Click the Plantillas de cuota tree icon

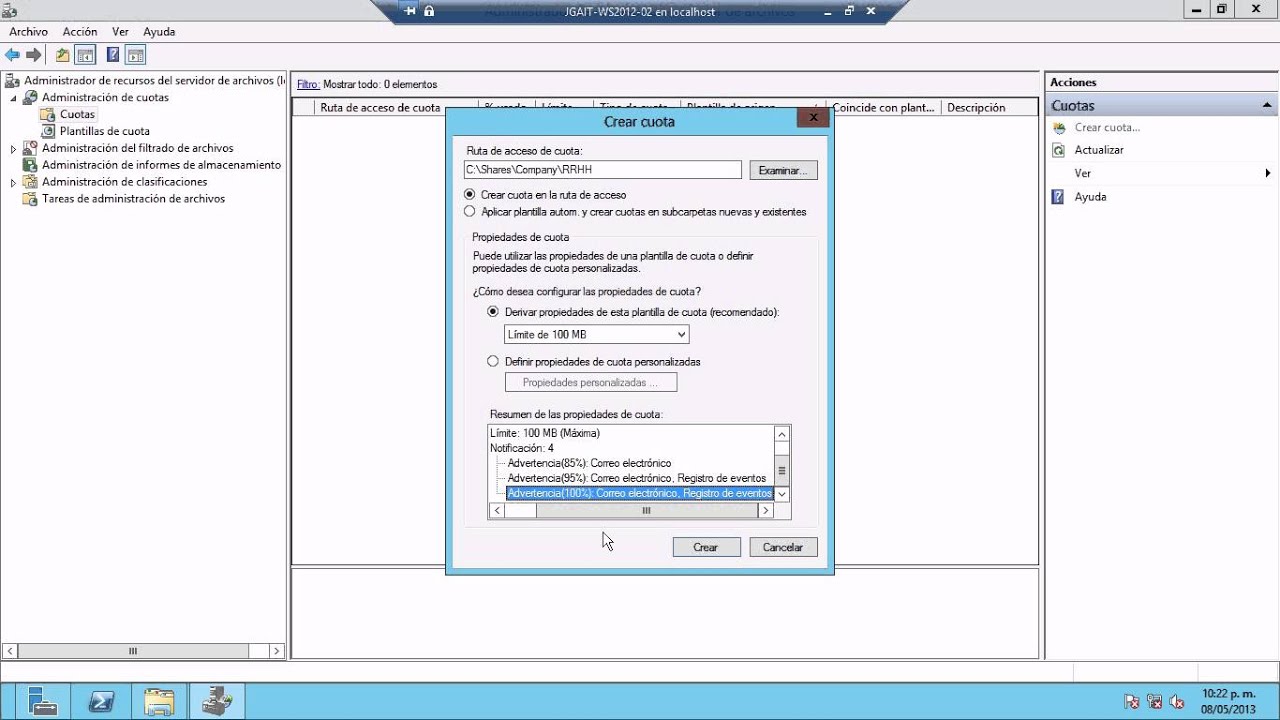coord(48,131)
